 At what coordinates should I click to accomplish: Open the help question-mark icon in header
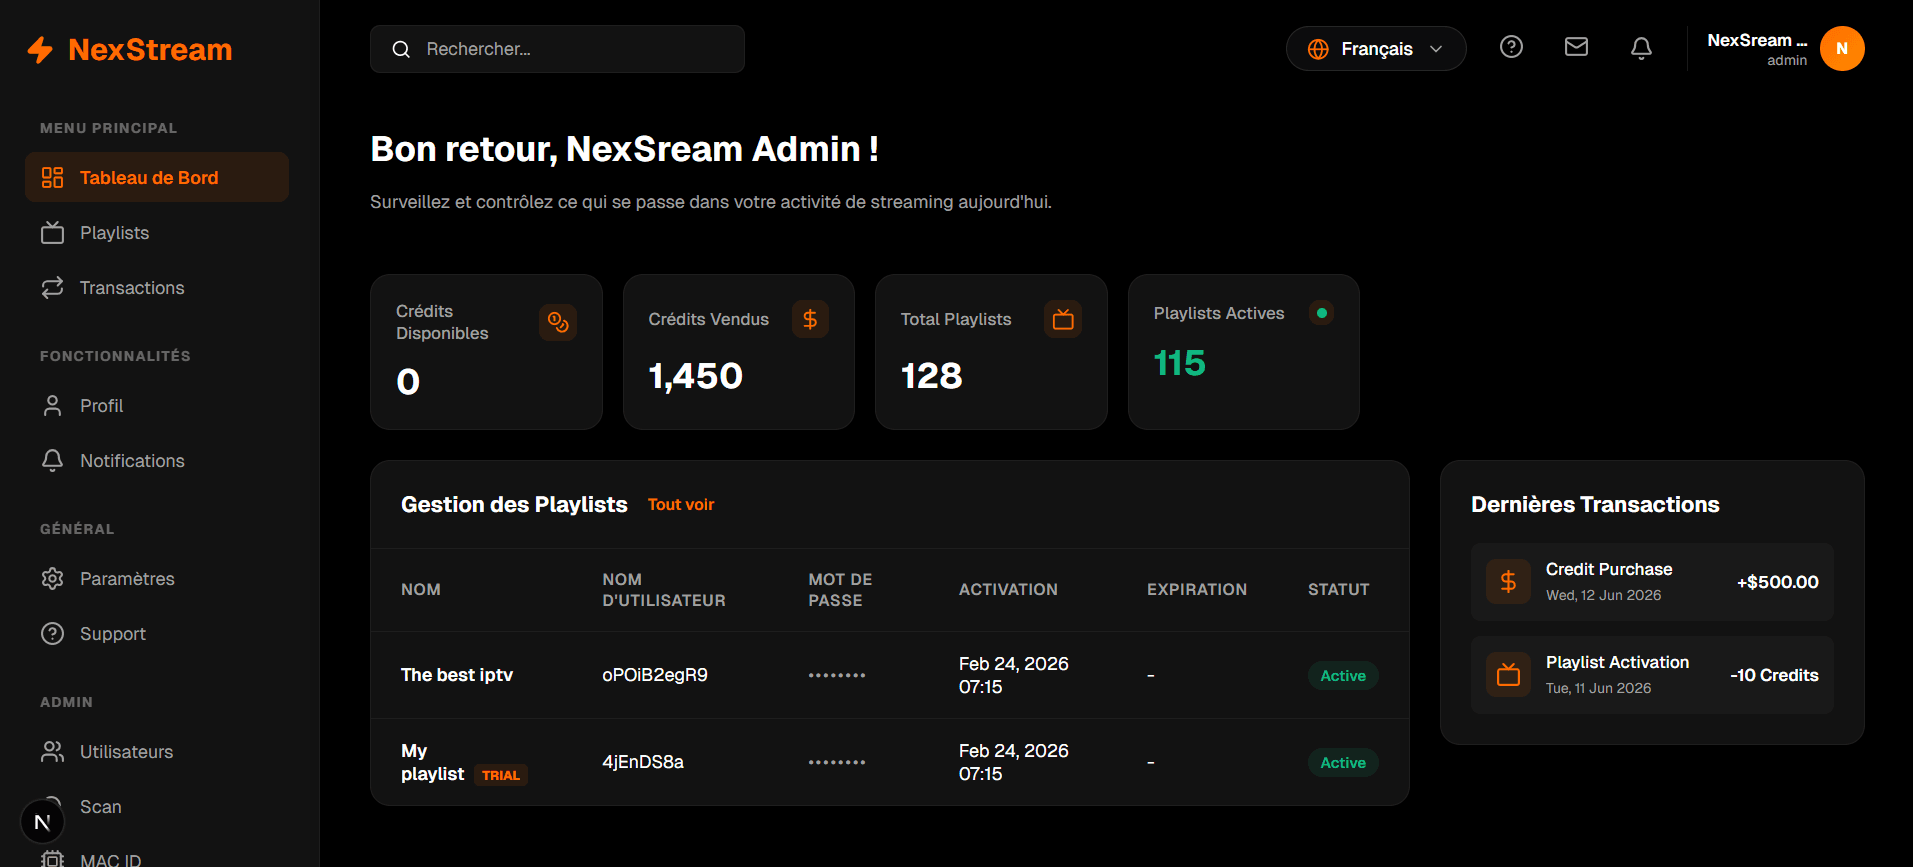click(1511, 47)
